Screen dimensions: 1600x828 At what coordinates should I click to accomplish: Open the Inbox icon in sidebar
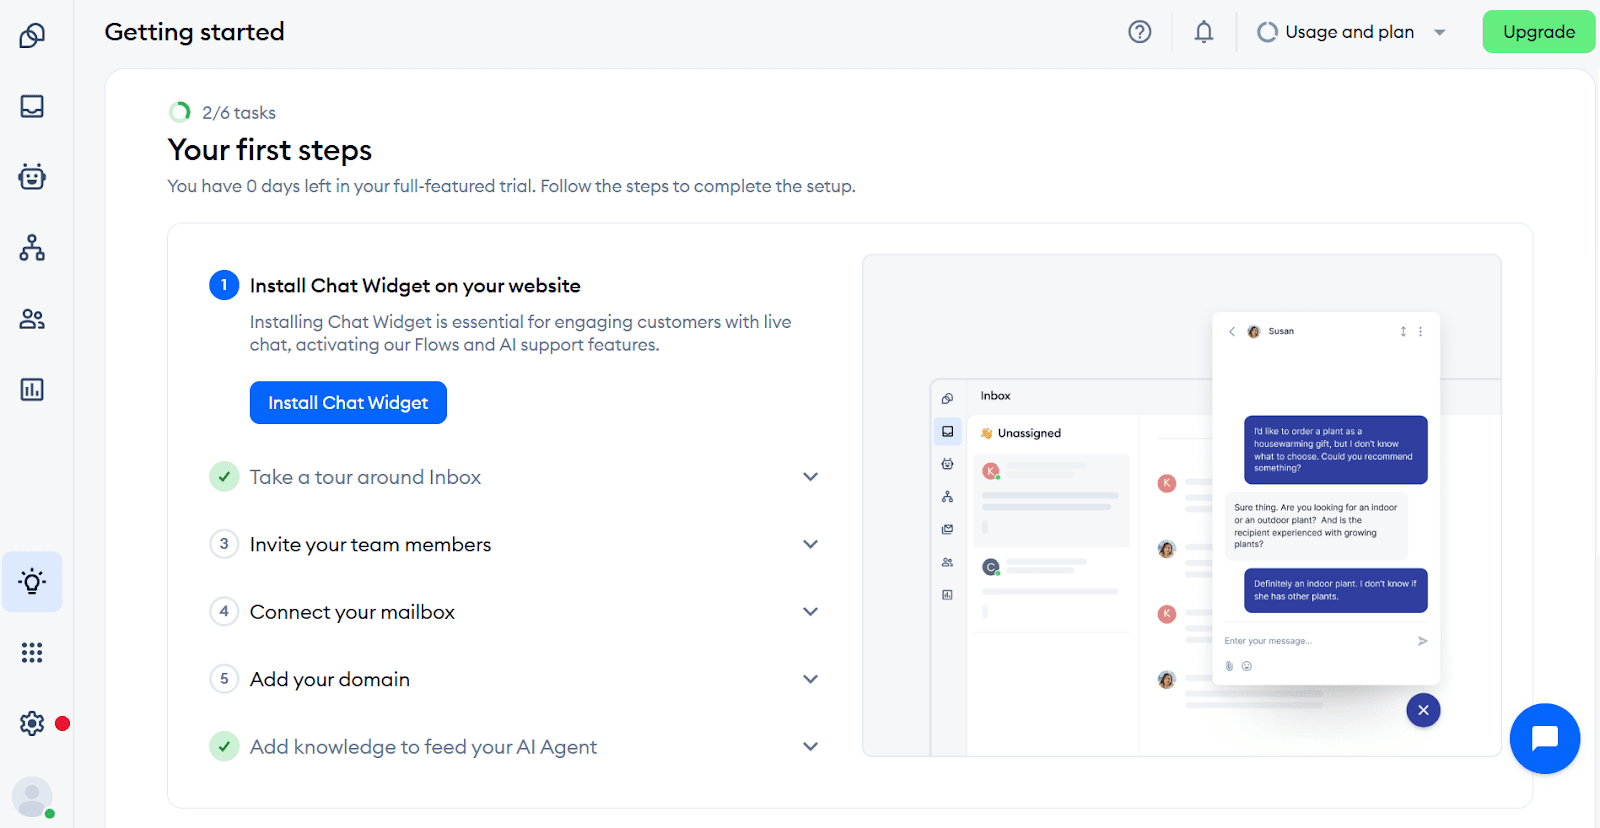[x=32, y=106]
